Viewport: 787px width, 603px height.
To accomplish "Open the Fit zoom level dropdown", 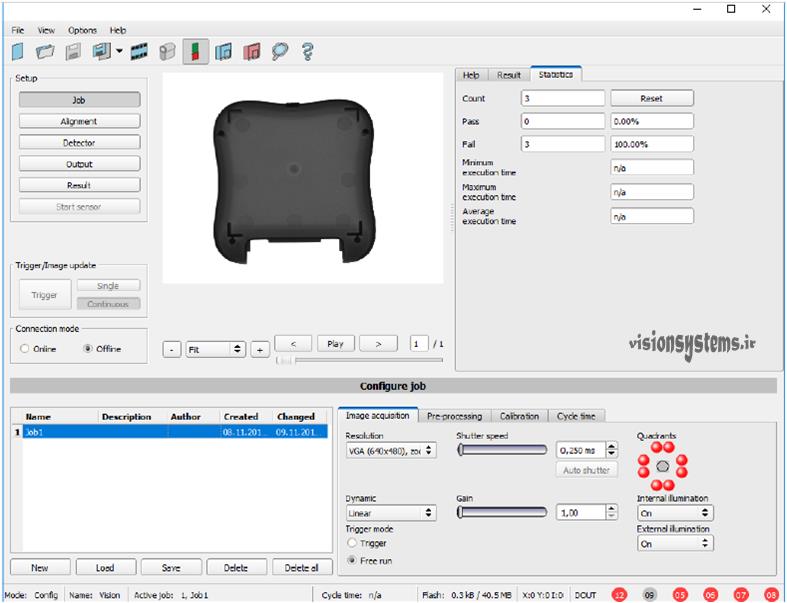I will pos(216,350).
